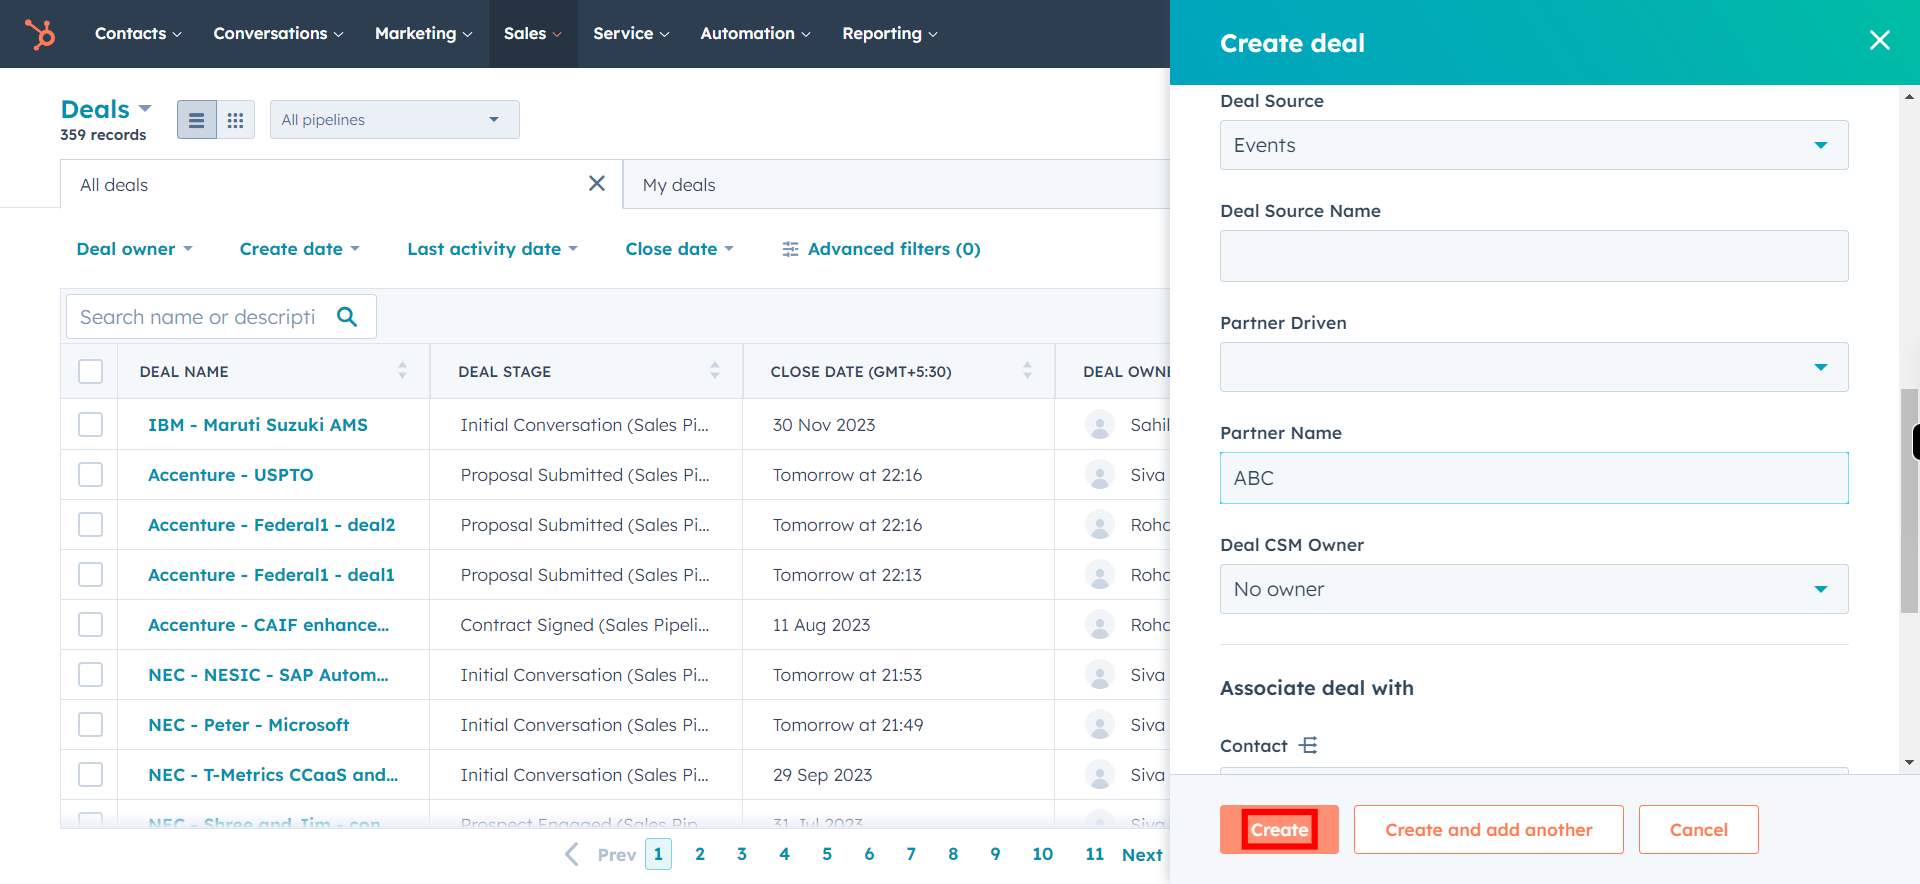Viewport: 1920px width, 884px height.
Task: Check the NEC - NESIC - SAP row
Action: pos(91,675)
